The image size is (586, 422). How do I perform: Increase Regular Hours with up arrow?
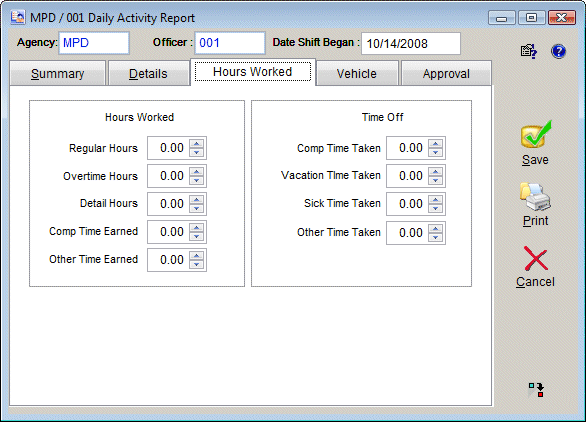197,144
